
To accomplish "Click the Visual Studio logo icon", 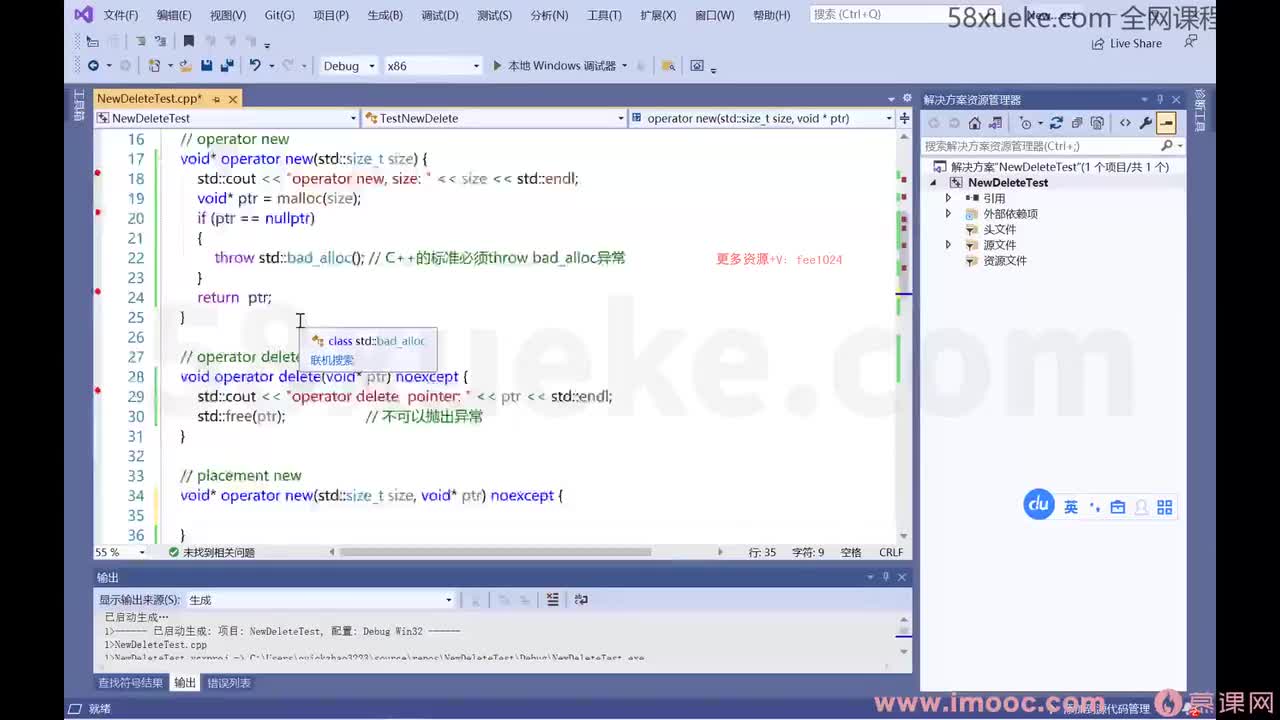I will (x=84, y=15).
